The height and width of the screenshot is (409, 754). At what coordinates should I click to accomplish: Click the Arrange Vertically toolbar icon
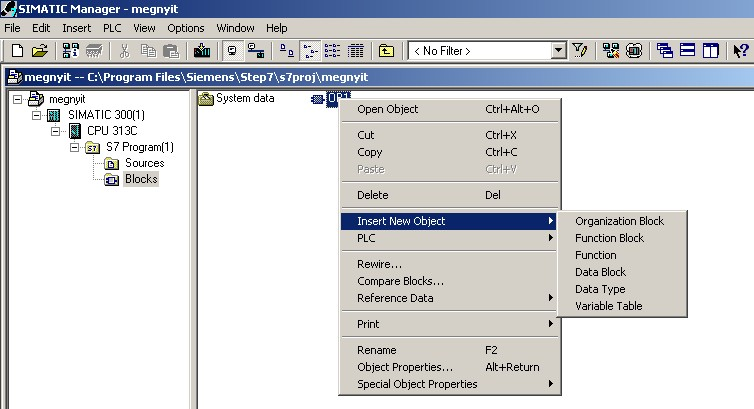pyautogui.click(x=711, y=50)
